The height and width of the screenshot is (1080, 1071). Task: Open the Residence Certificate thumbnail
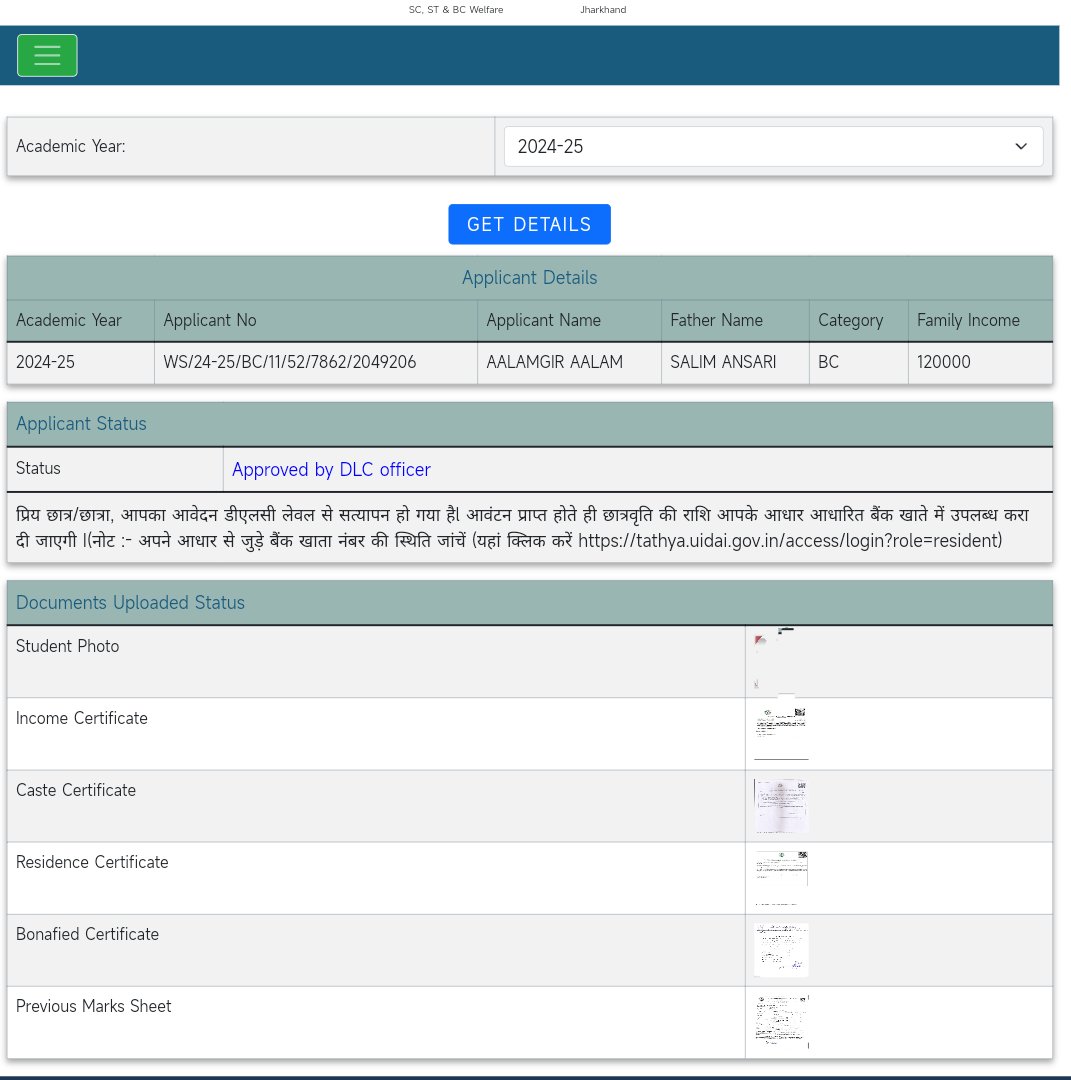click(781, 878)
